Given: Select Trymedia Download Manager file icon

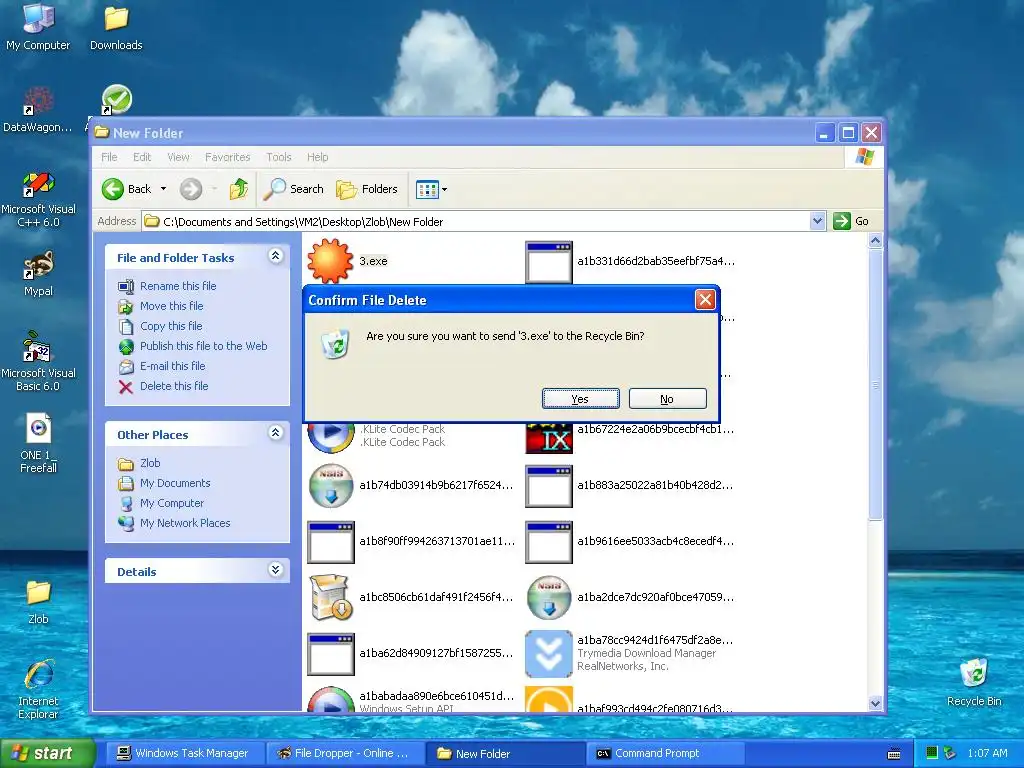Looking at the screenshot, I should [549, 654].
